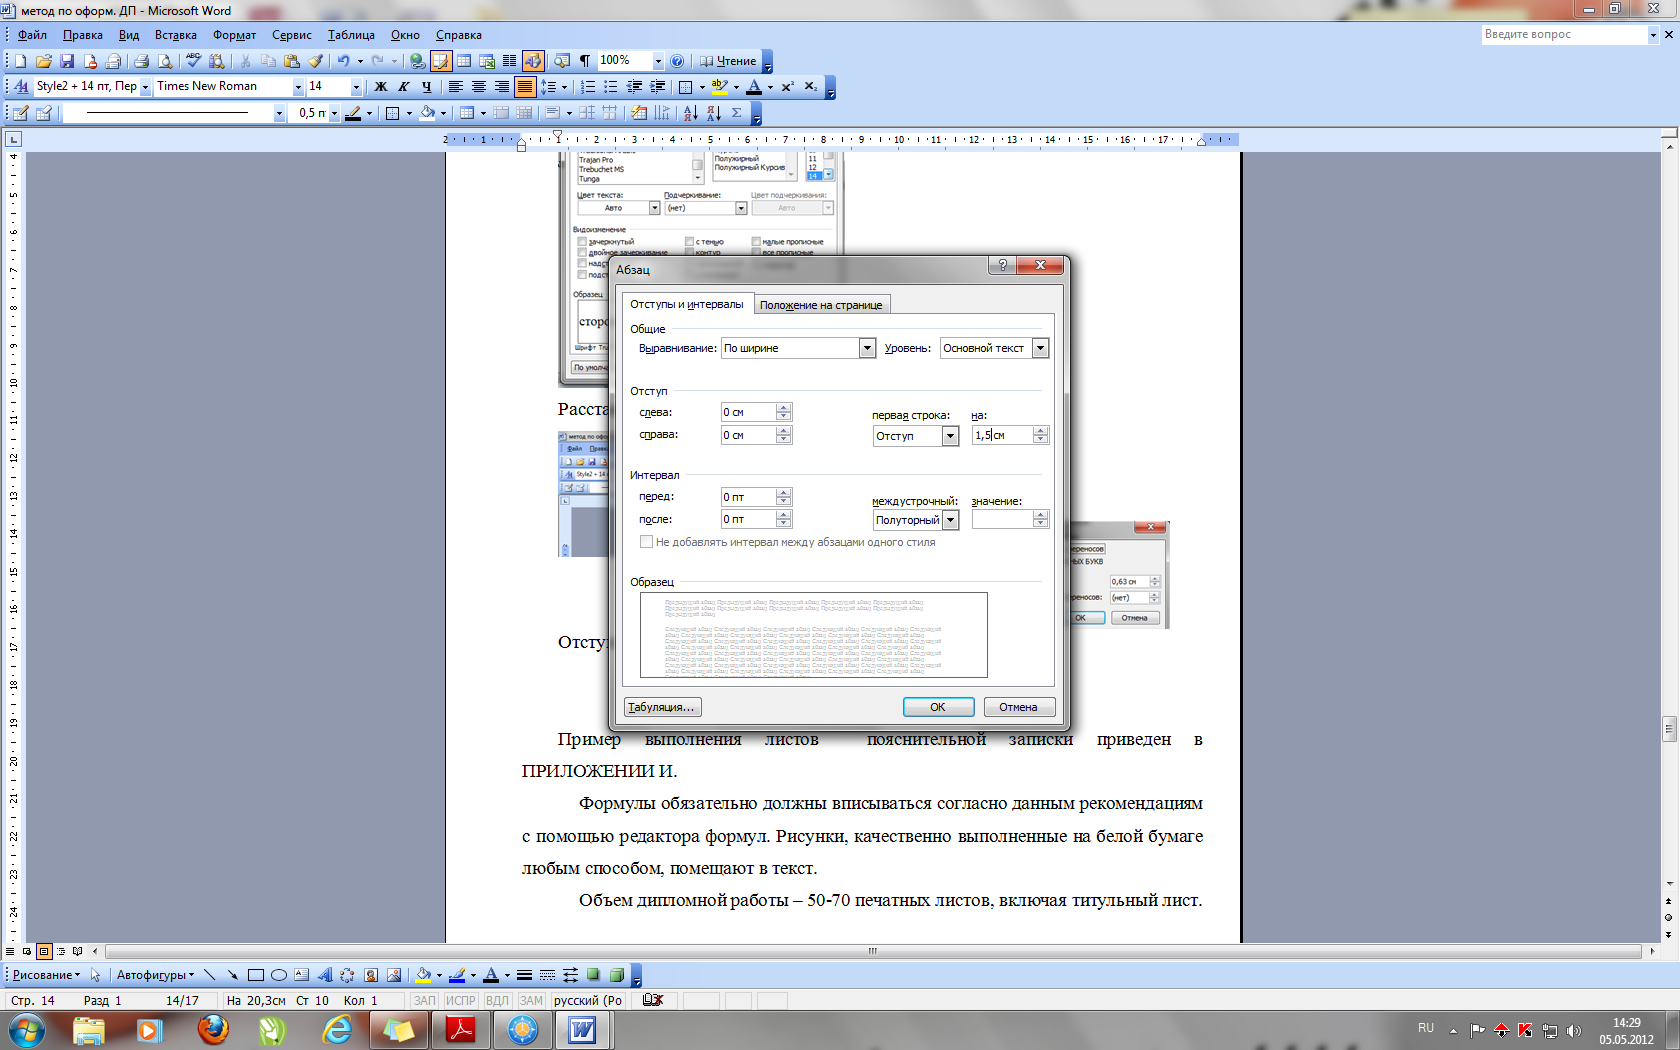Image resolution: width=1680 pixels, height=1050 pixels.
Task: Insert AutoSum with the sigma icon
Action: [x=737, y=113]
